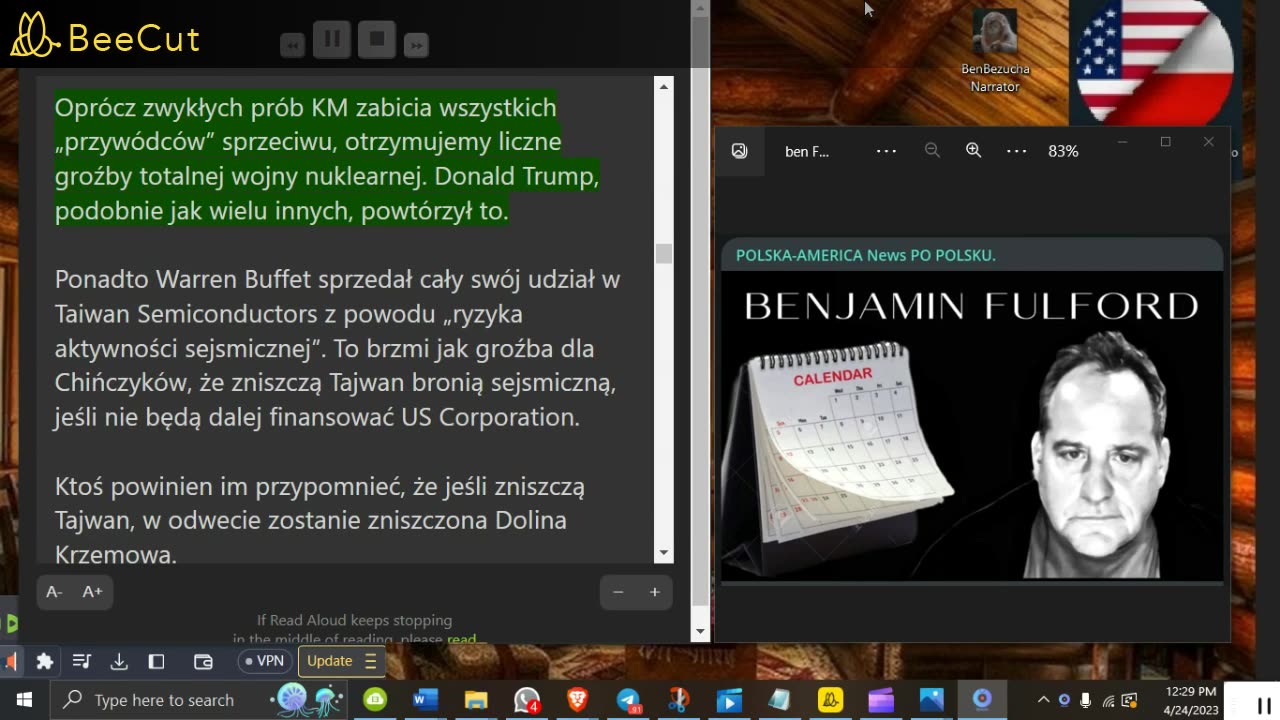1280x720 pixels.
Task: Click the recorder icon in the system tray
Action: click(1064, 700)
